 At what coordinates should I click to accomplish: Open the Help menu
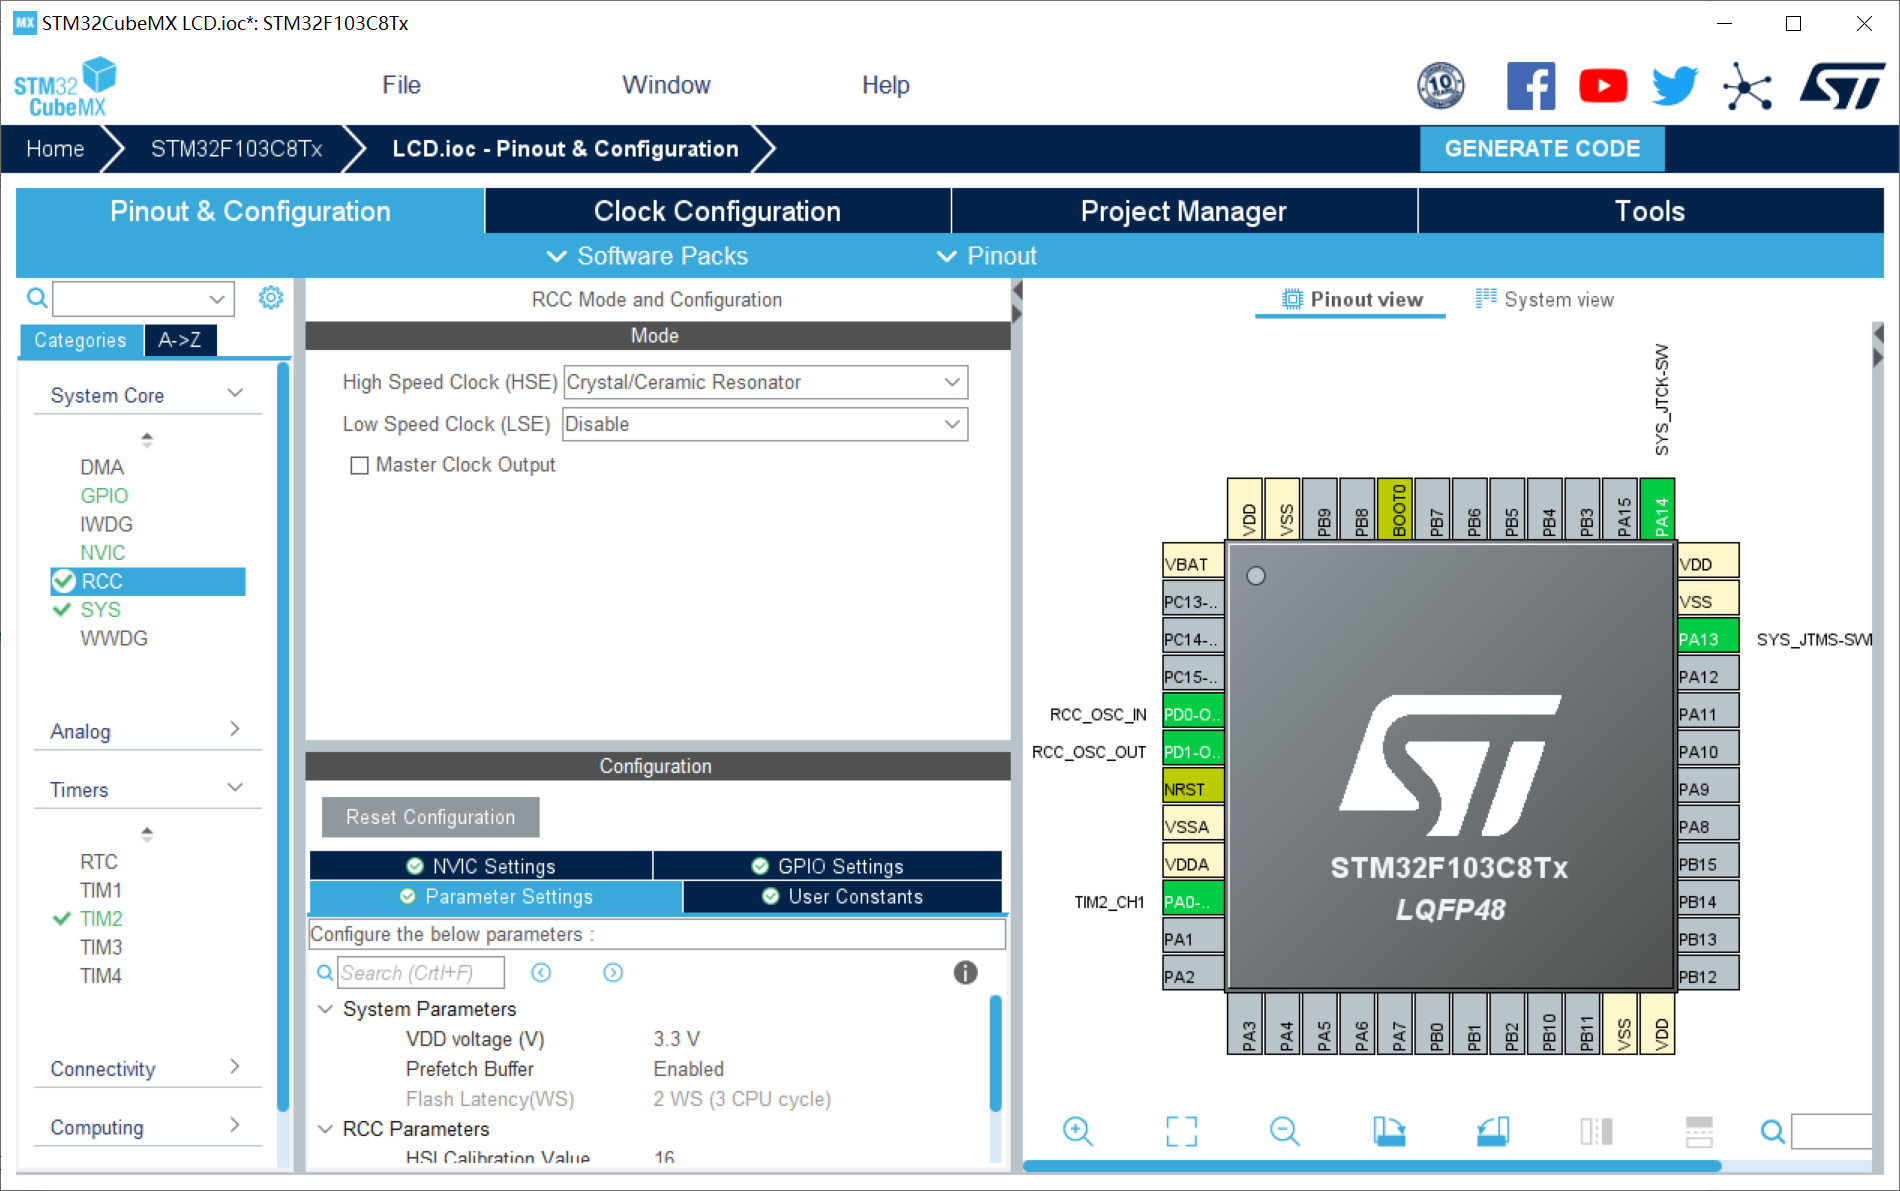[885, 85]
